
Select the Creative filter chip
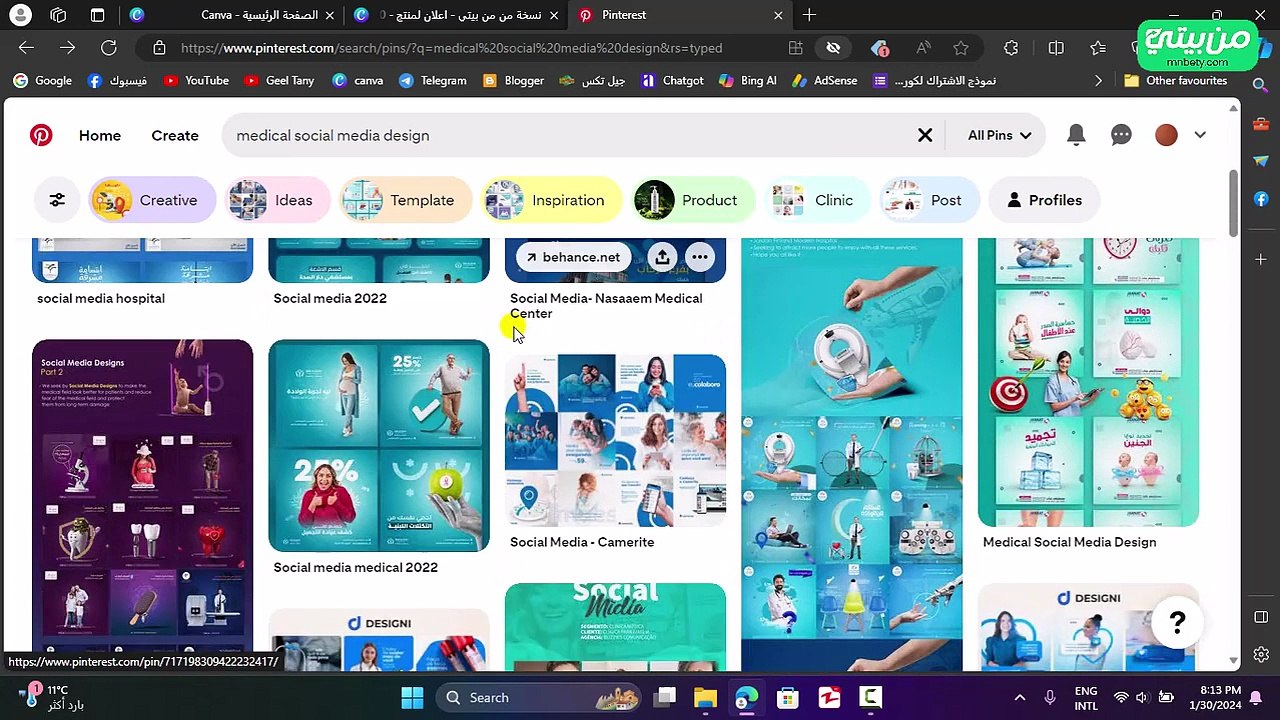pyautogui.click(x=151, y=200)
